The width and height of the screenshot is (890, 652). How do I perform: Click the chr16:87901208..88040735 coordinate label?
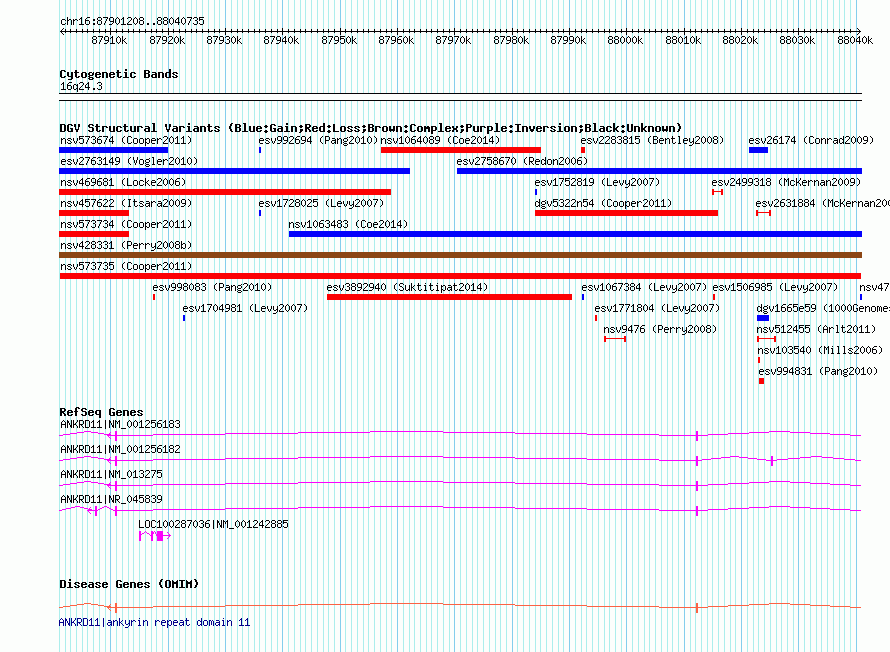click(x=132, y=21)
